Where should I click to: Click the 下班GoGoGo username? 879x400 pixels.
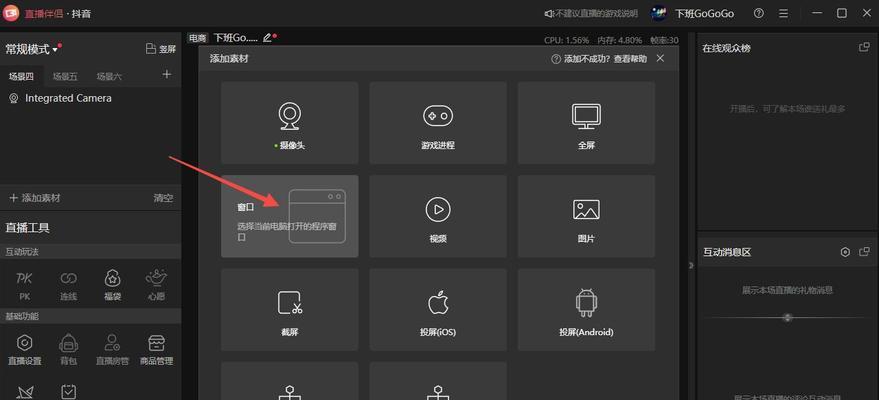[704, 13]
